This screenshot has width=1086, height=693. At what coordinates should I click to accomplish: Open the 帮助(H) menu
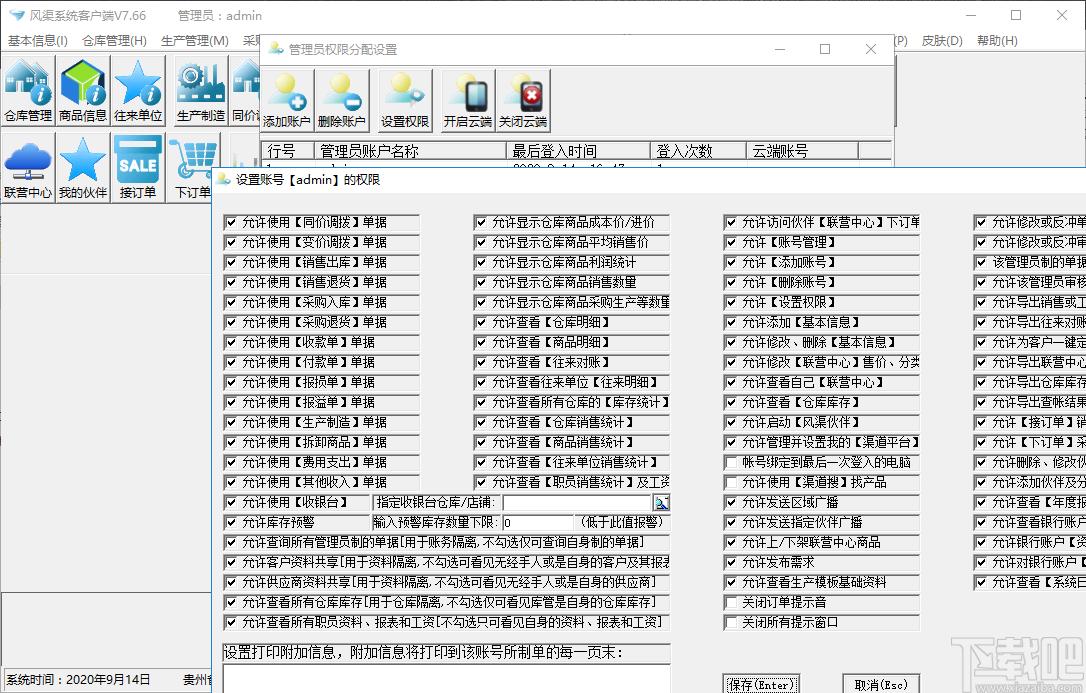tap(997, 41)
